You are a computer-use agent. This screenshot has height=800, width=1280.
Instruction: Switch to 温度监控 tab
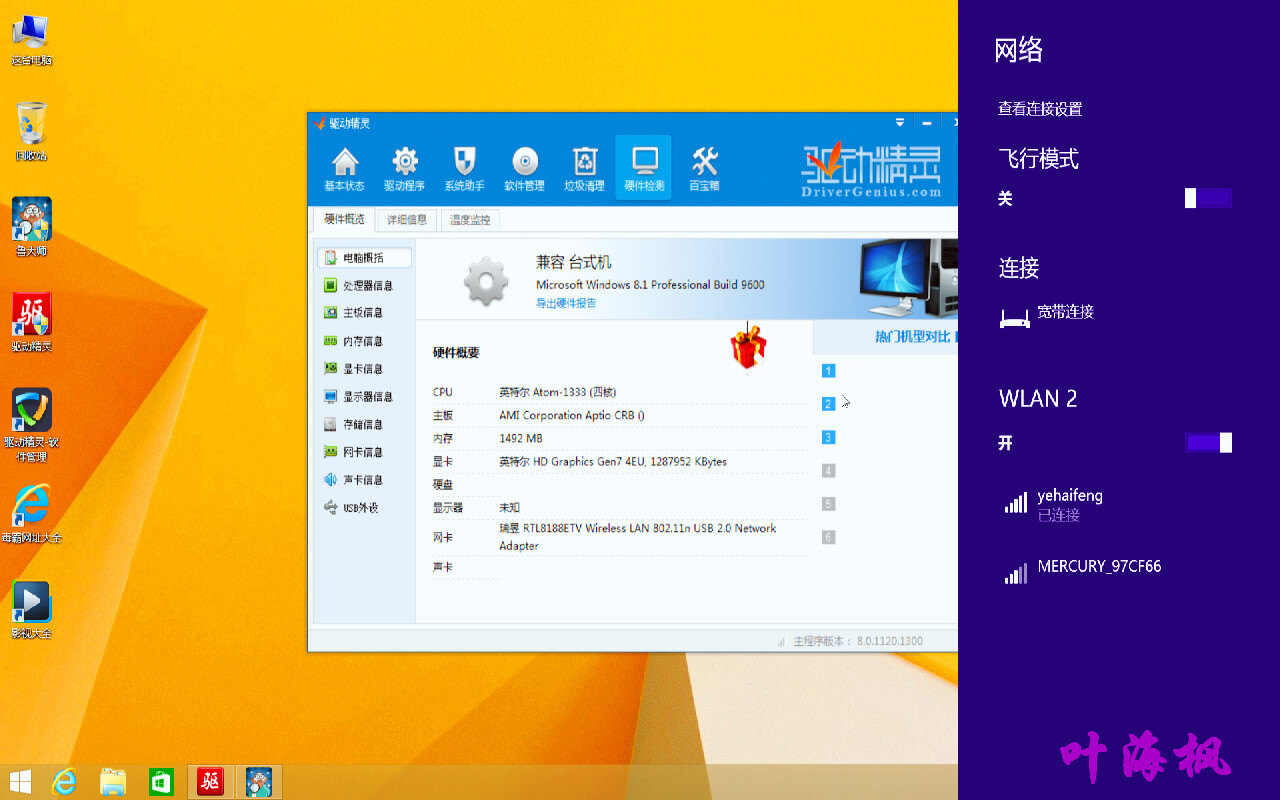470,220
